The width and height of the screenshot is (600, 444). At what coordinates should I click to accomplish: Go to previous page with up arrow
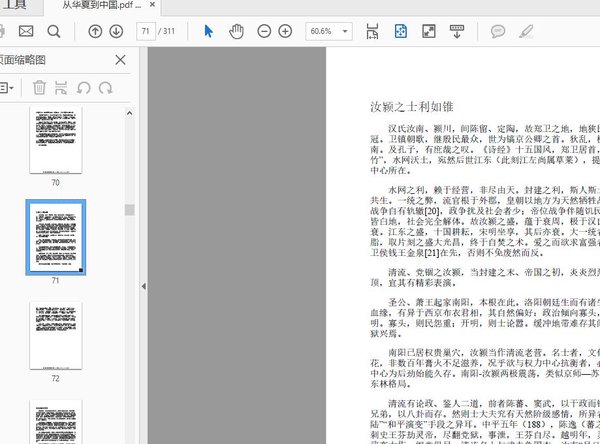pyautogui.click(x=95, y=31)
